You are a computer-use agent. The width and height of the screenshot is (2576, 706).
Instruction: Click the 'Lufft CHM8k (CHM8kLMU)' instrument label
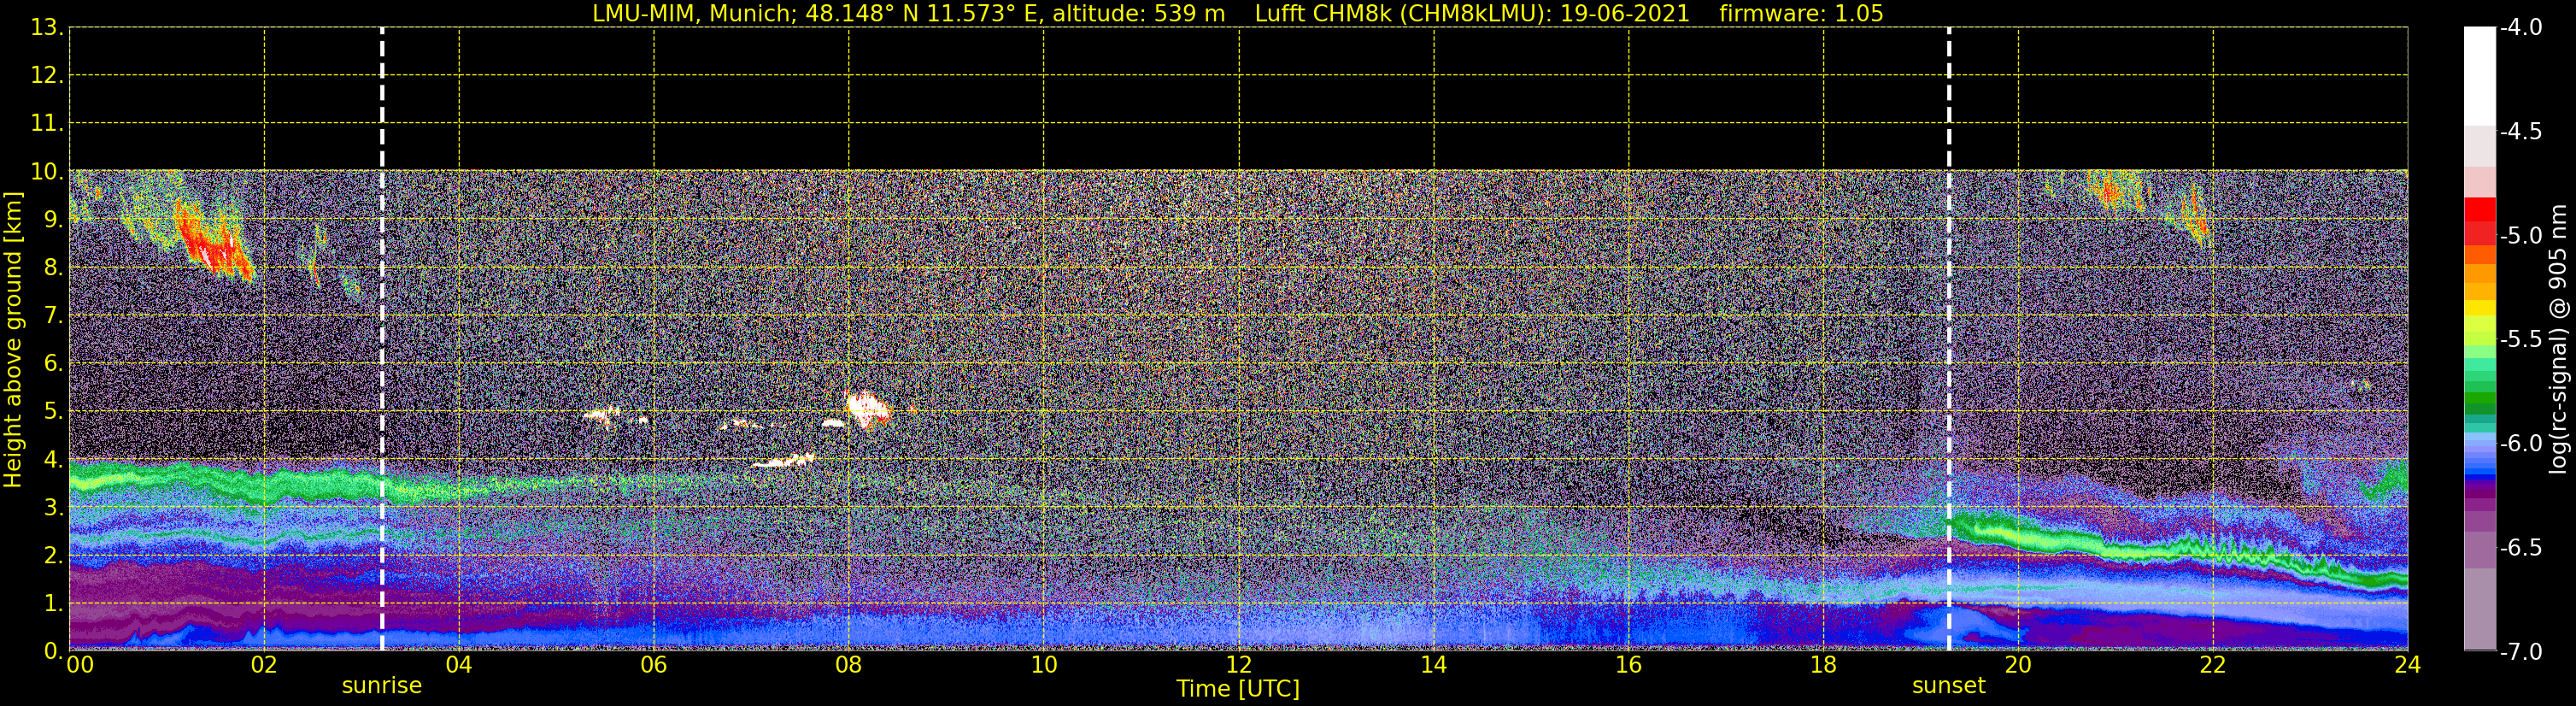(1400, 14)
